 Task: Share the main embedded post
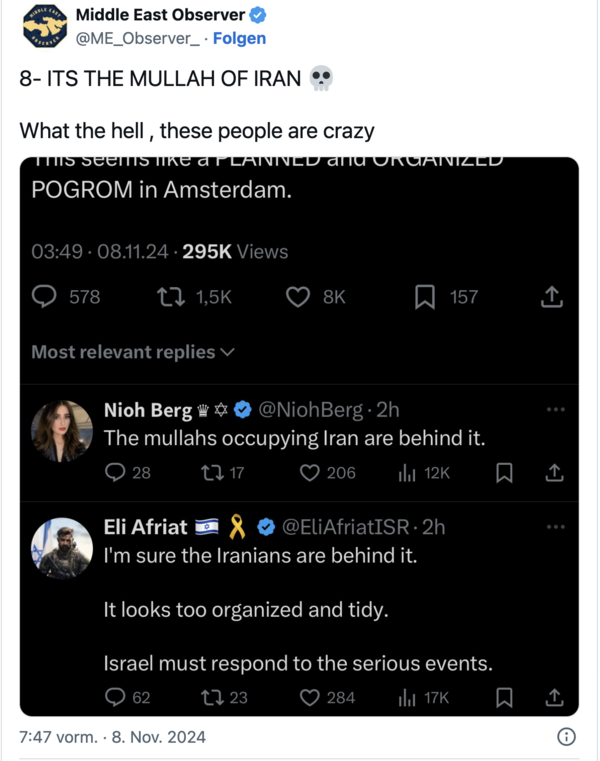(552, 297)
